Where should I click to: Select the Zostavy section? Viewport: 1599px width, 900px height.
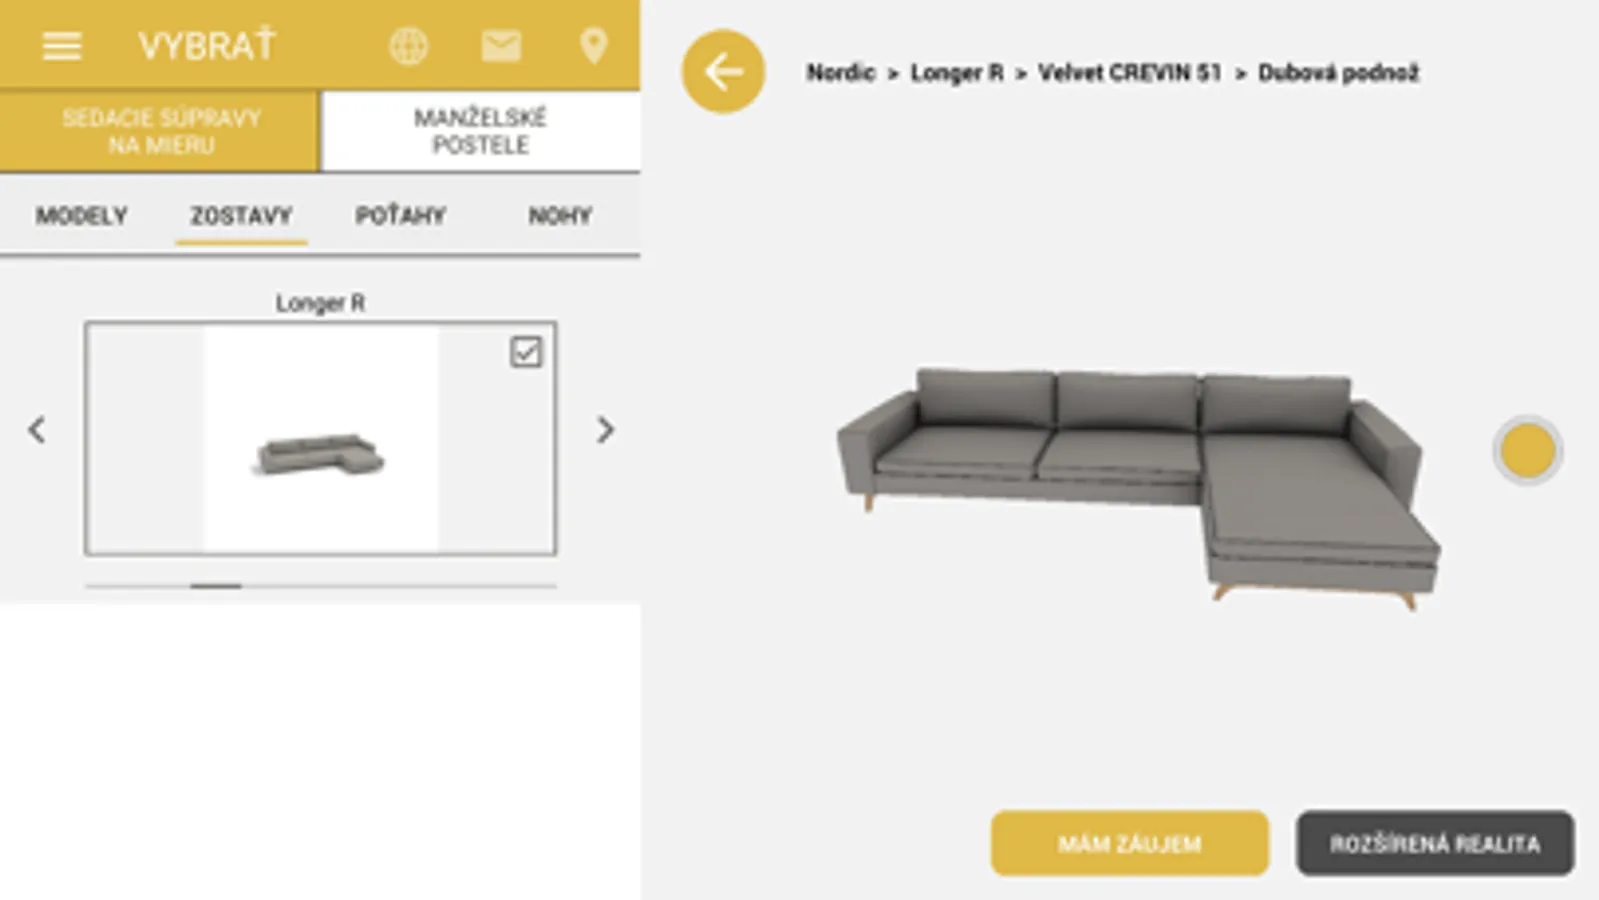241,216
